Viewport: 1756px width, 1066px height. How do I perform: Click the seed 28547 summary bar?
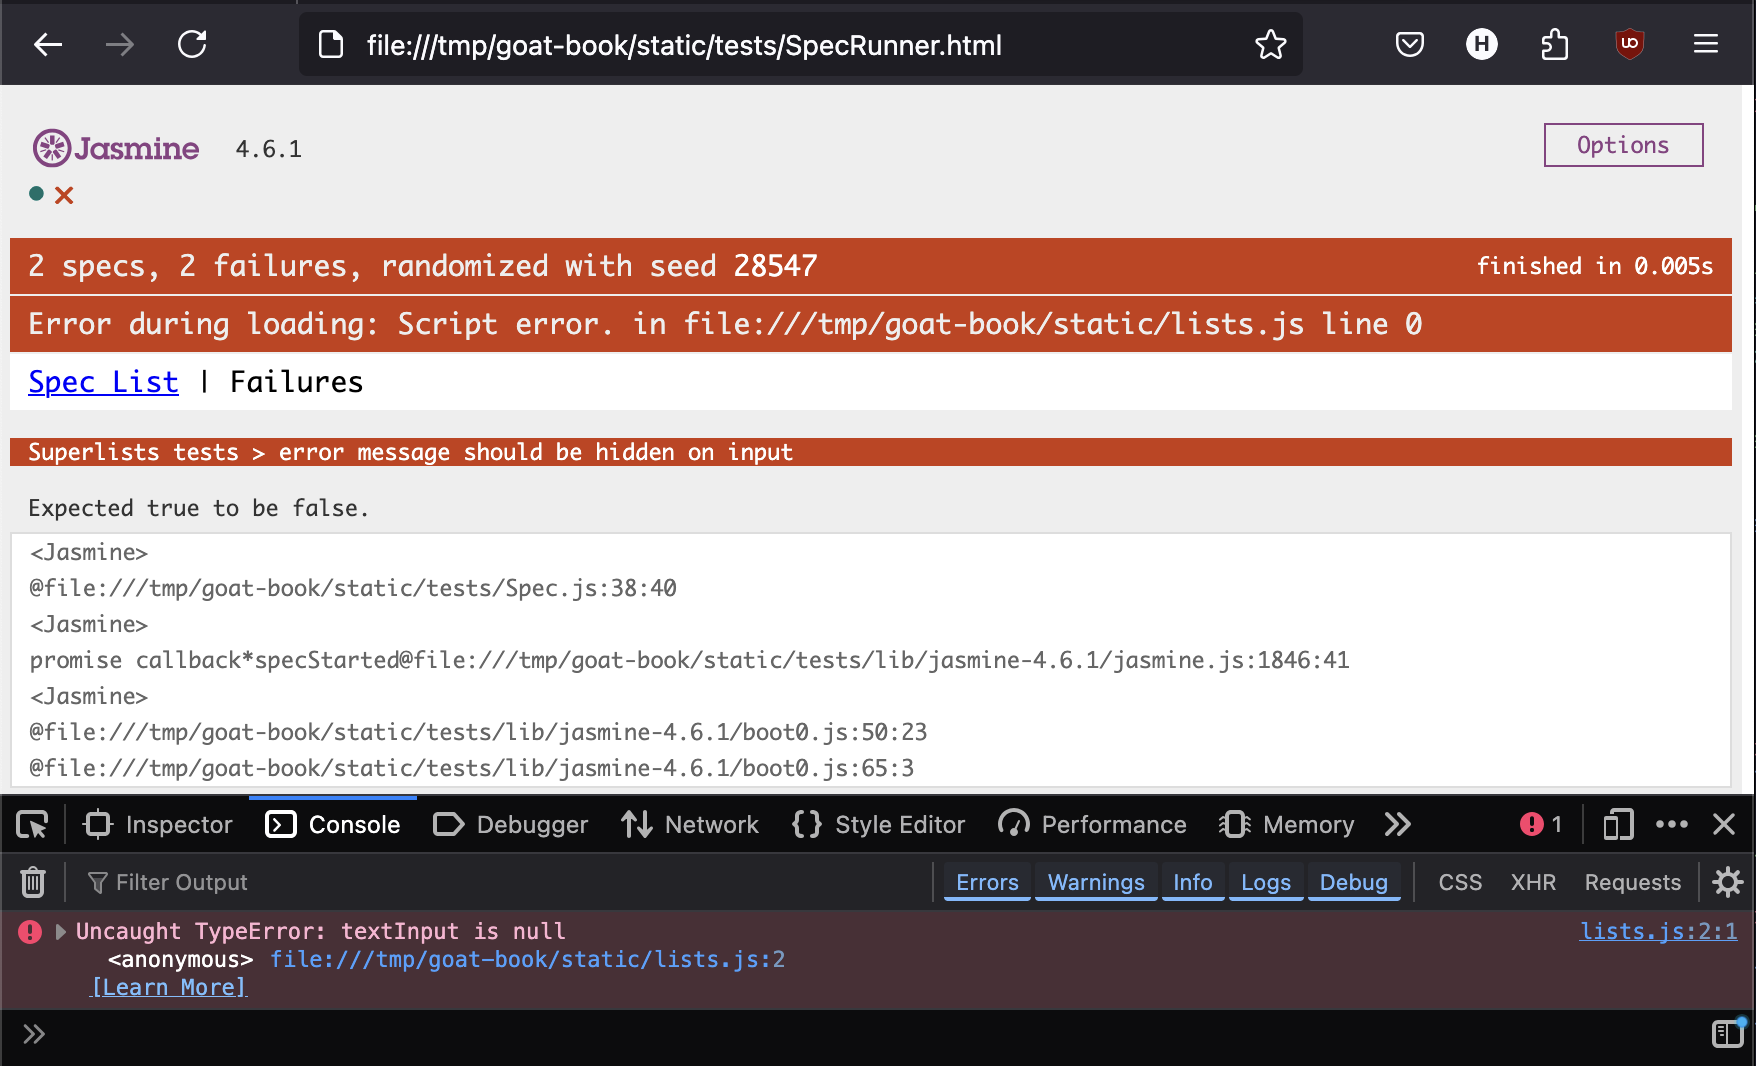tap(870, 266)
